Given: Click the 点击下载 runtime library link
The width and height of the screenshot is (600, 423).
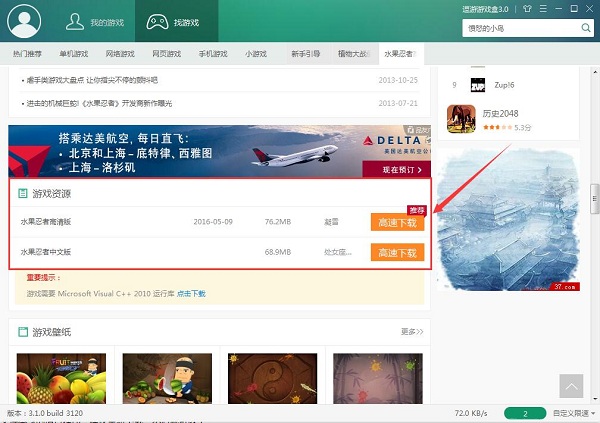Looking at the screenshot, I should pyautogui.click(x=191, y=294).
